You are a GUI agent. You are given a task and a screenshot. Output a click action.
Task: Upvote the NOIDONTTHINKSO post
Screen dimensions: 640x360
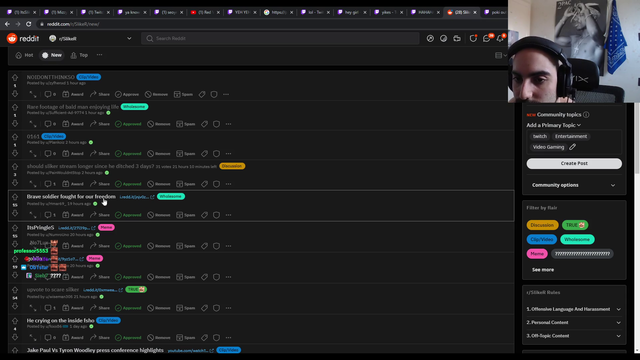15,77
